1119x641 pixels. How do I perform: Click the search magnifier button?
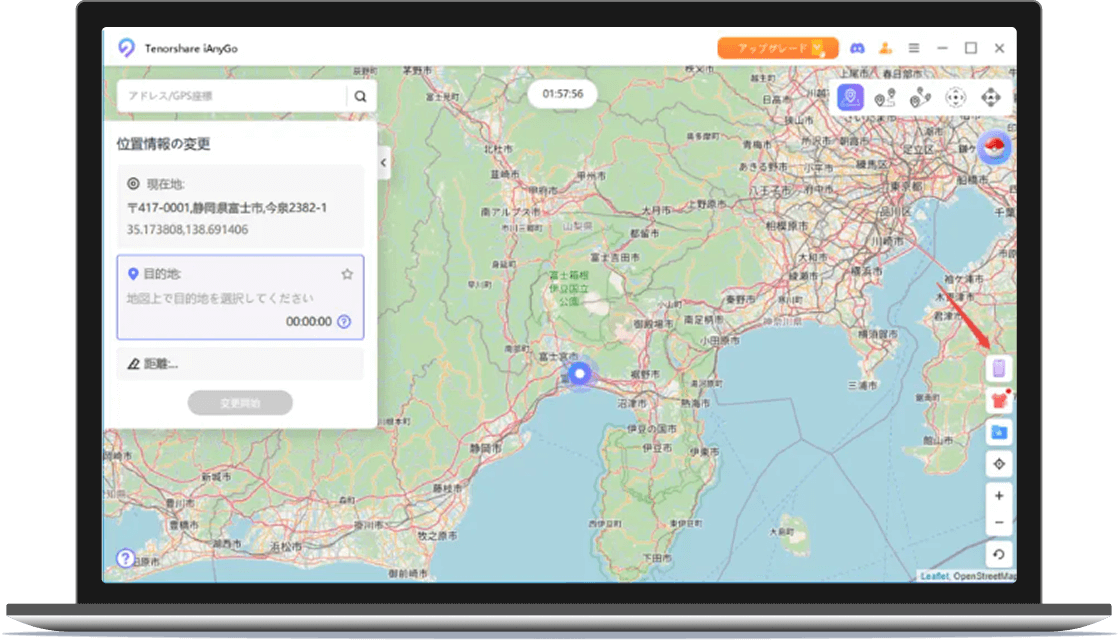click(x=360, y=96)
